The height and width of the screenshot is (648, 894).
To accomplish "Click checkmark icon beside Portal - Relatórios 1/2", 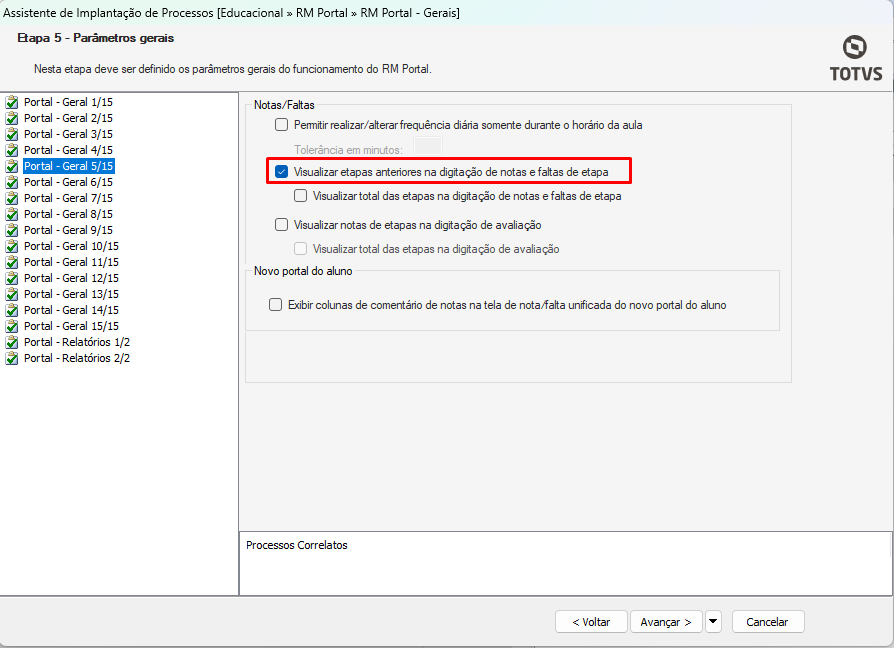I will (x=11, y=342).
